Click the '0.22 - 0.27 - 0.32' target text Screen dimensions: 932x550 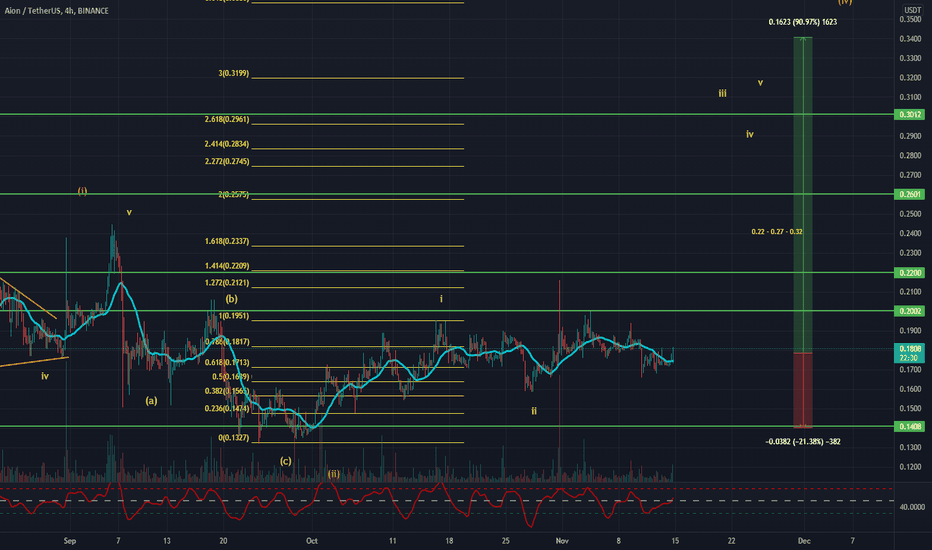777,232
